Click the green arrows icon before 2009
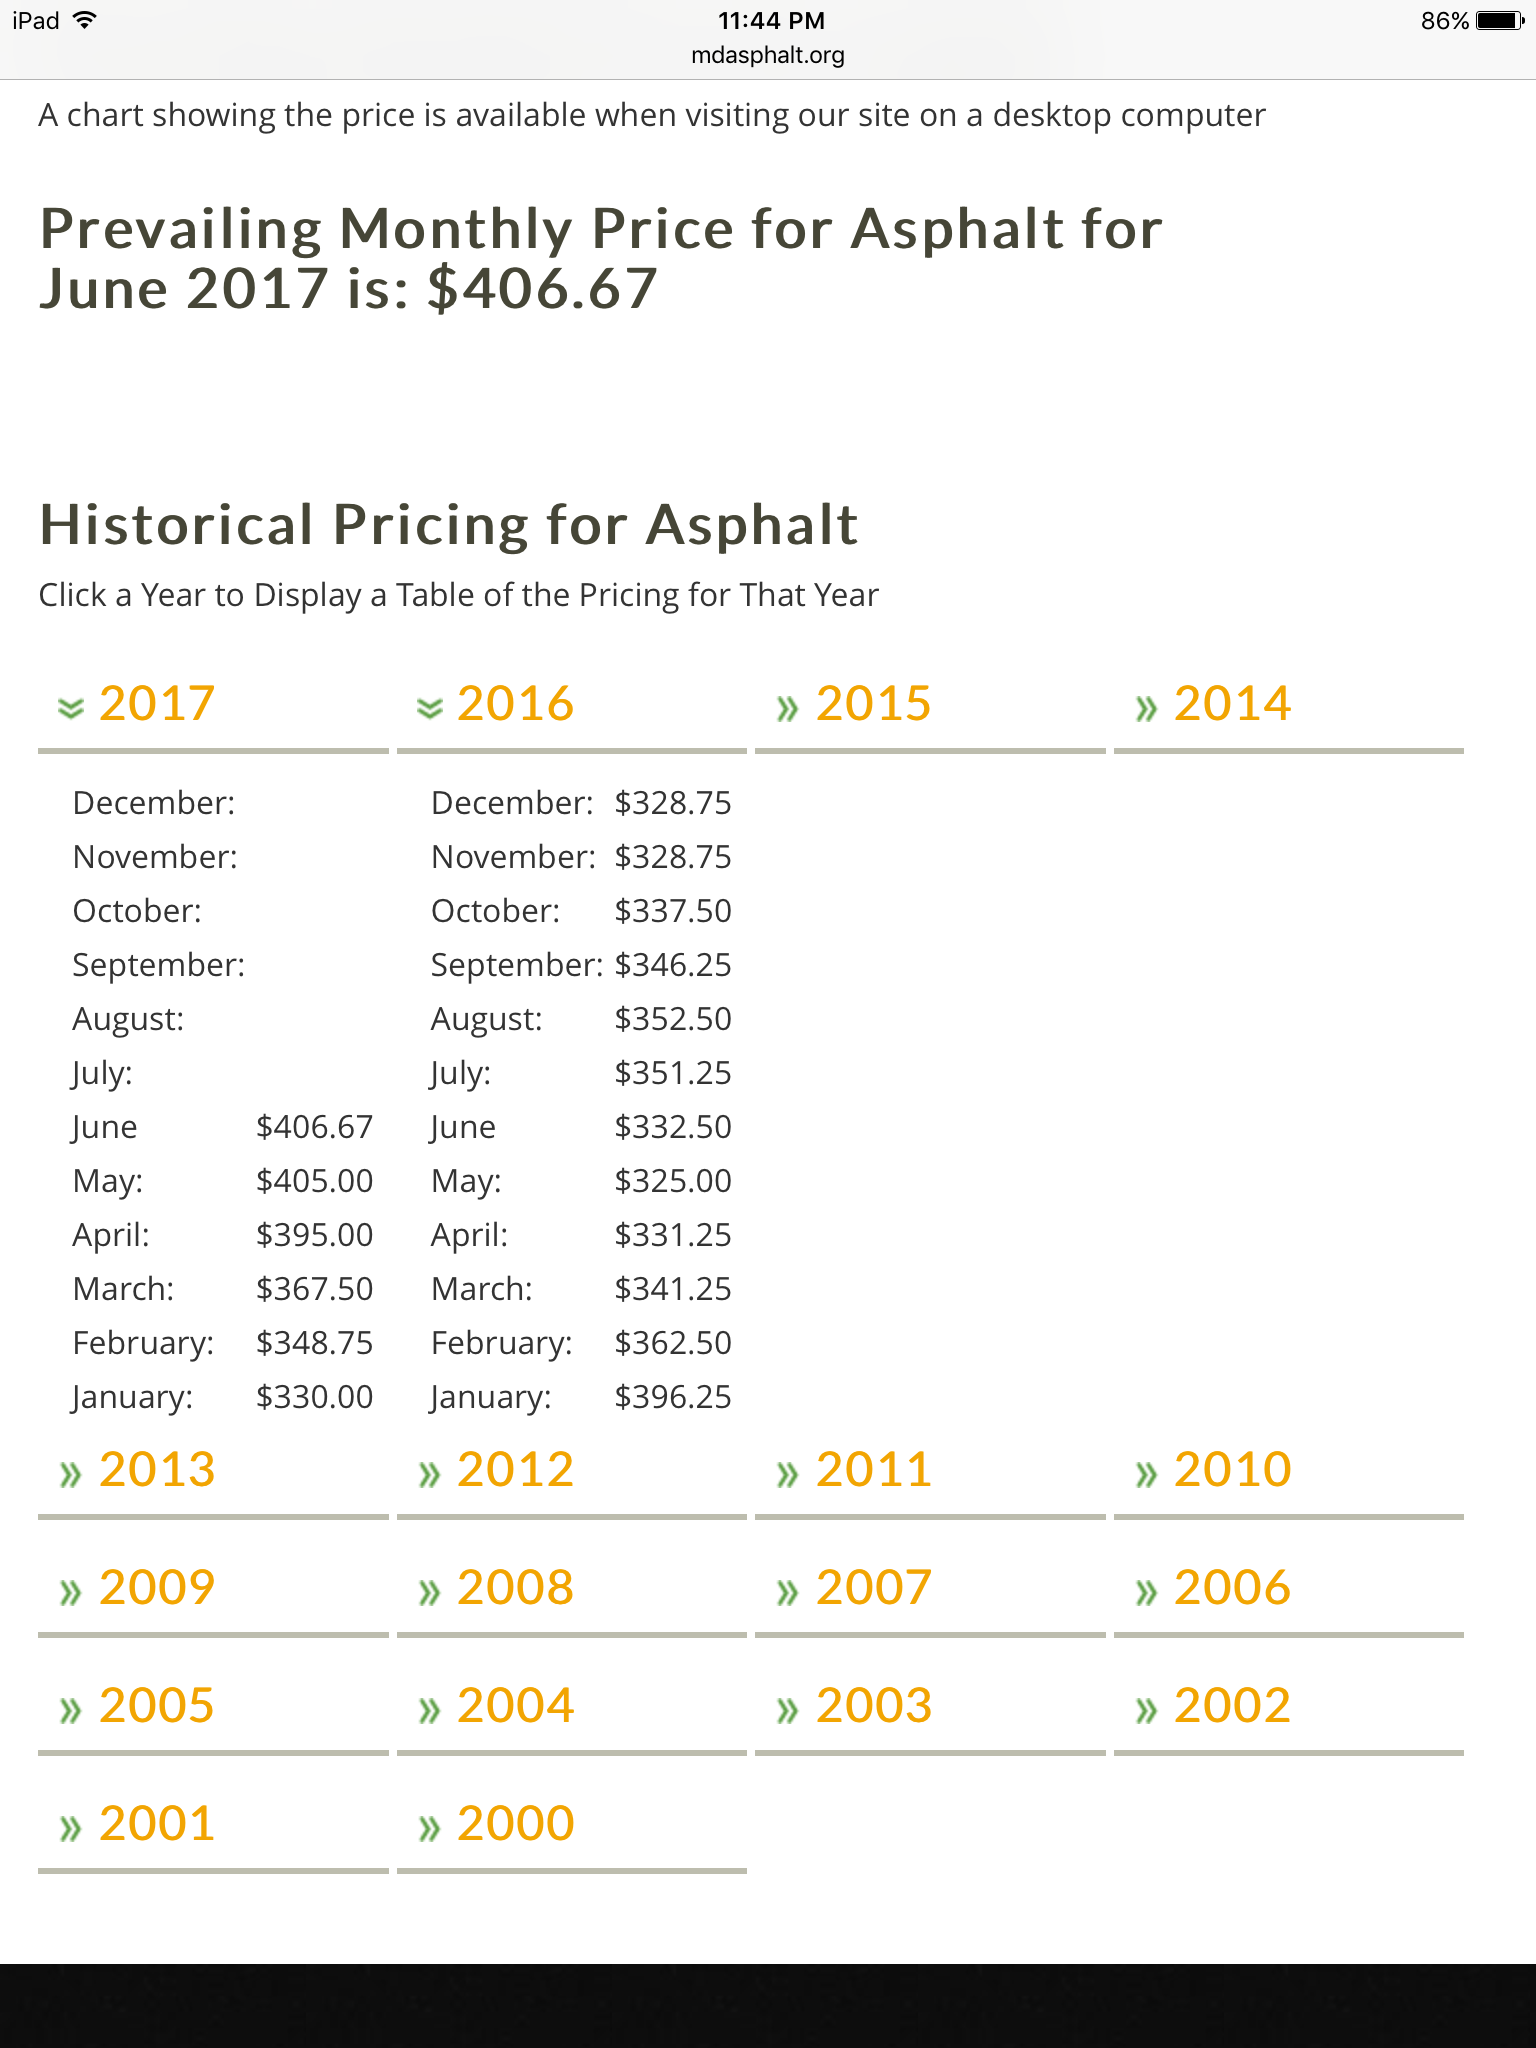This screenshot has width=1536, height=2048. tap(70, 1593)
